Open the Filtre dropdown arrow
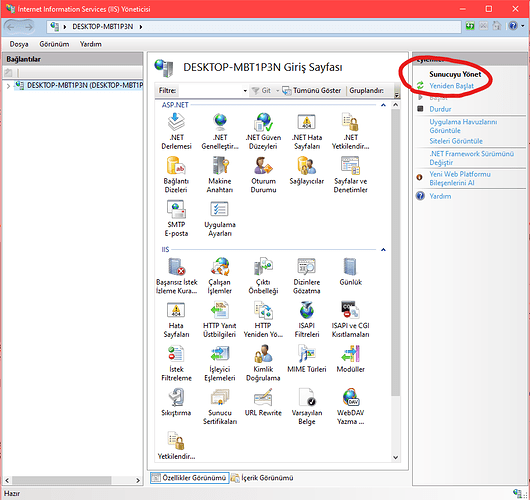The image size is (530, 500). pos(245,91)
